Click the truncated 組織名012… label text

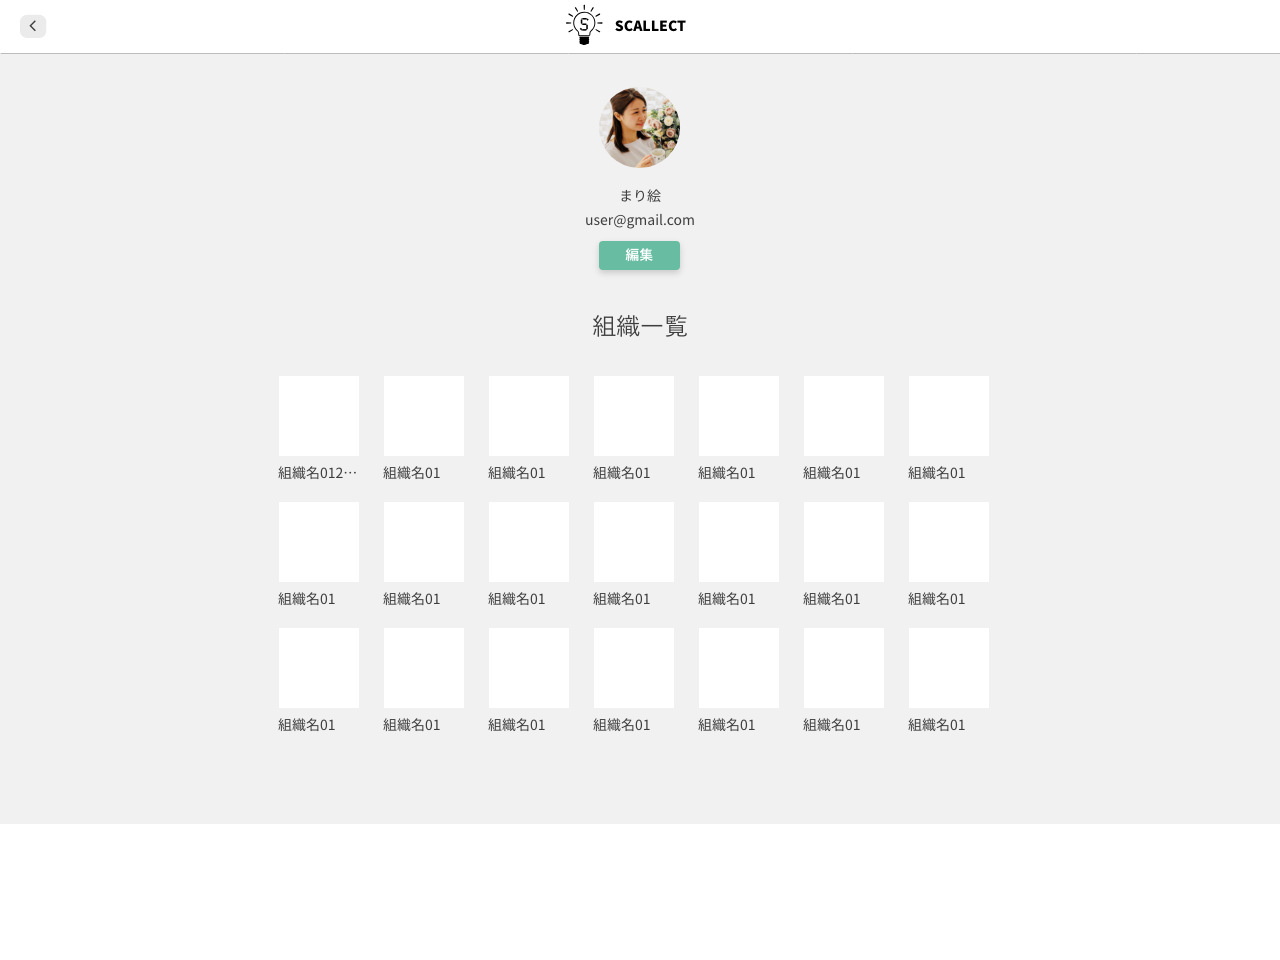tap(318, 473)
